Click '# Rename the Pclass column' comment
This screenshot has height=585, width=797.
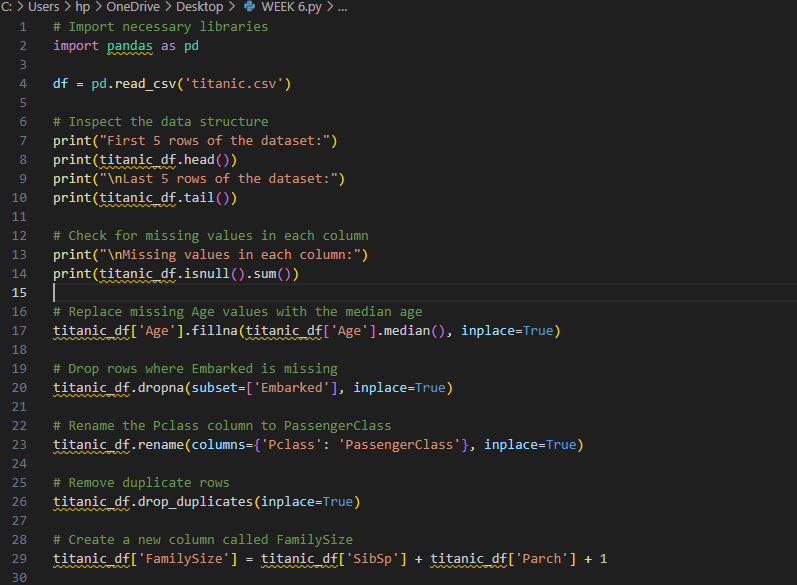(222, 426)
